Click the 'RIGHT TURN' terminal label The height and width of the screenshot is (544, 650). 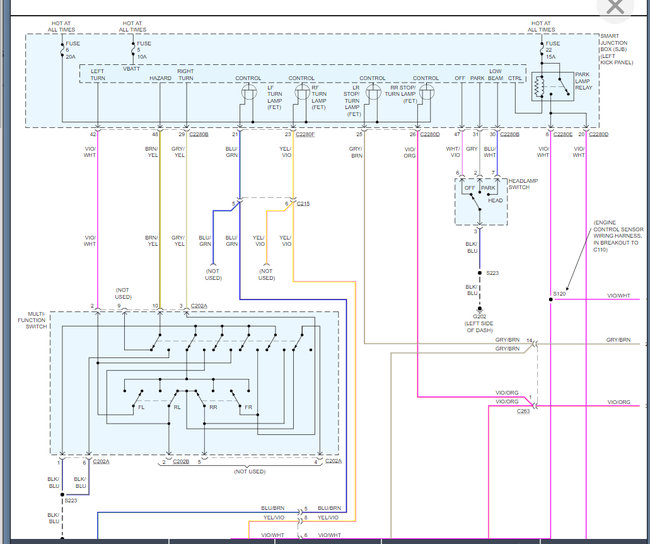[x=185, y=75]
